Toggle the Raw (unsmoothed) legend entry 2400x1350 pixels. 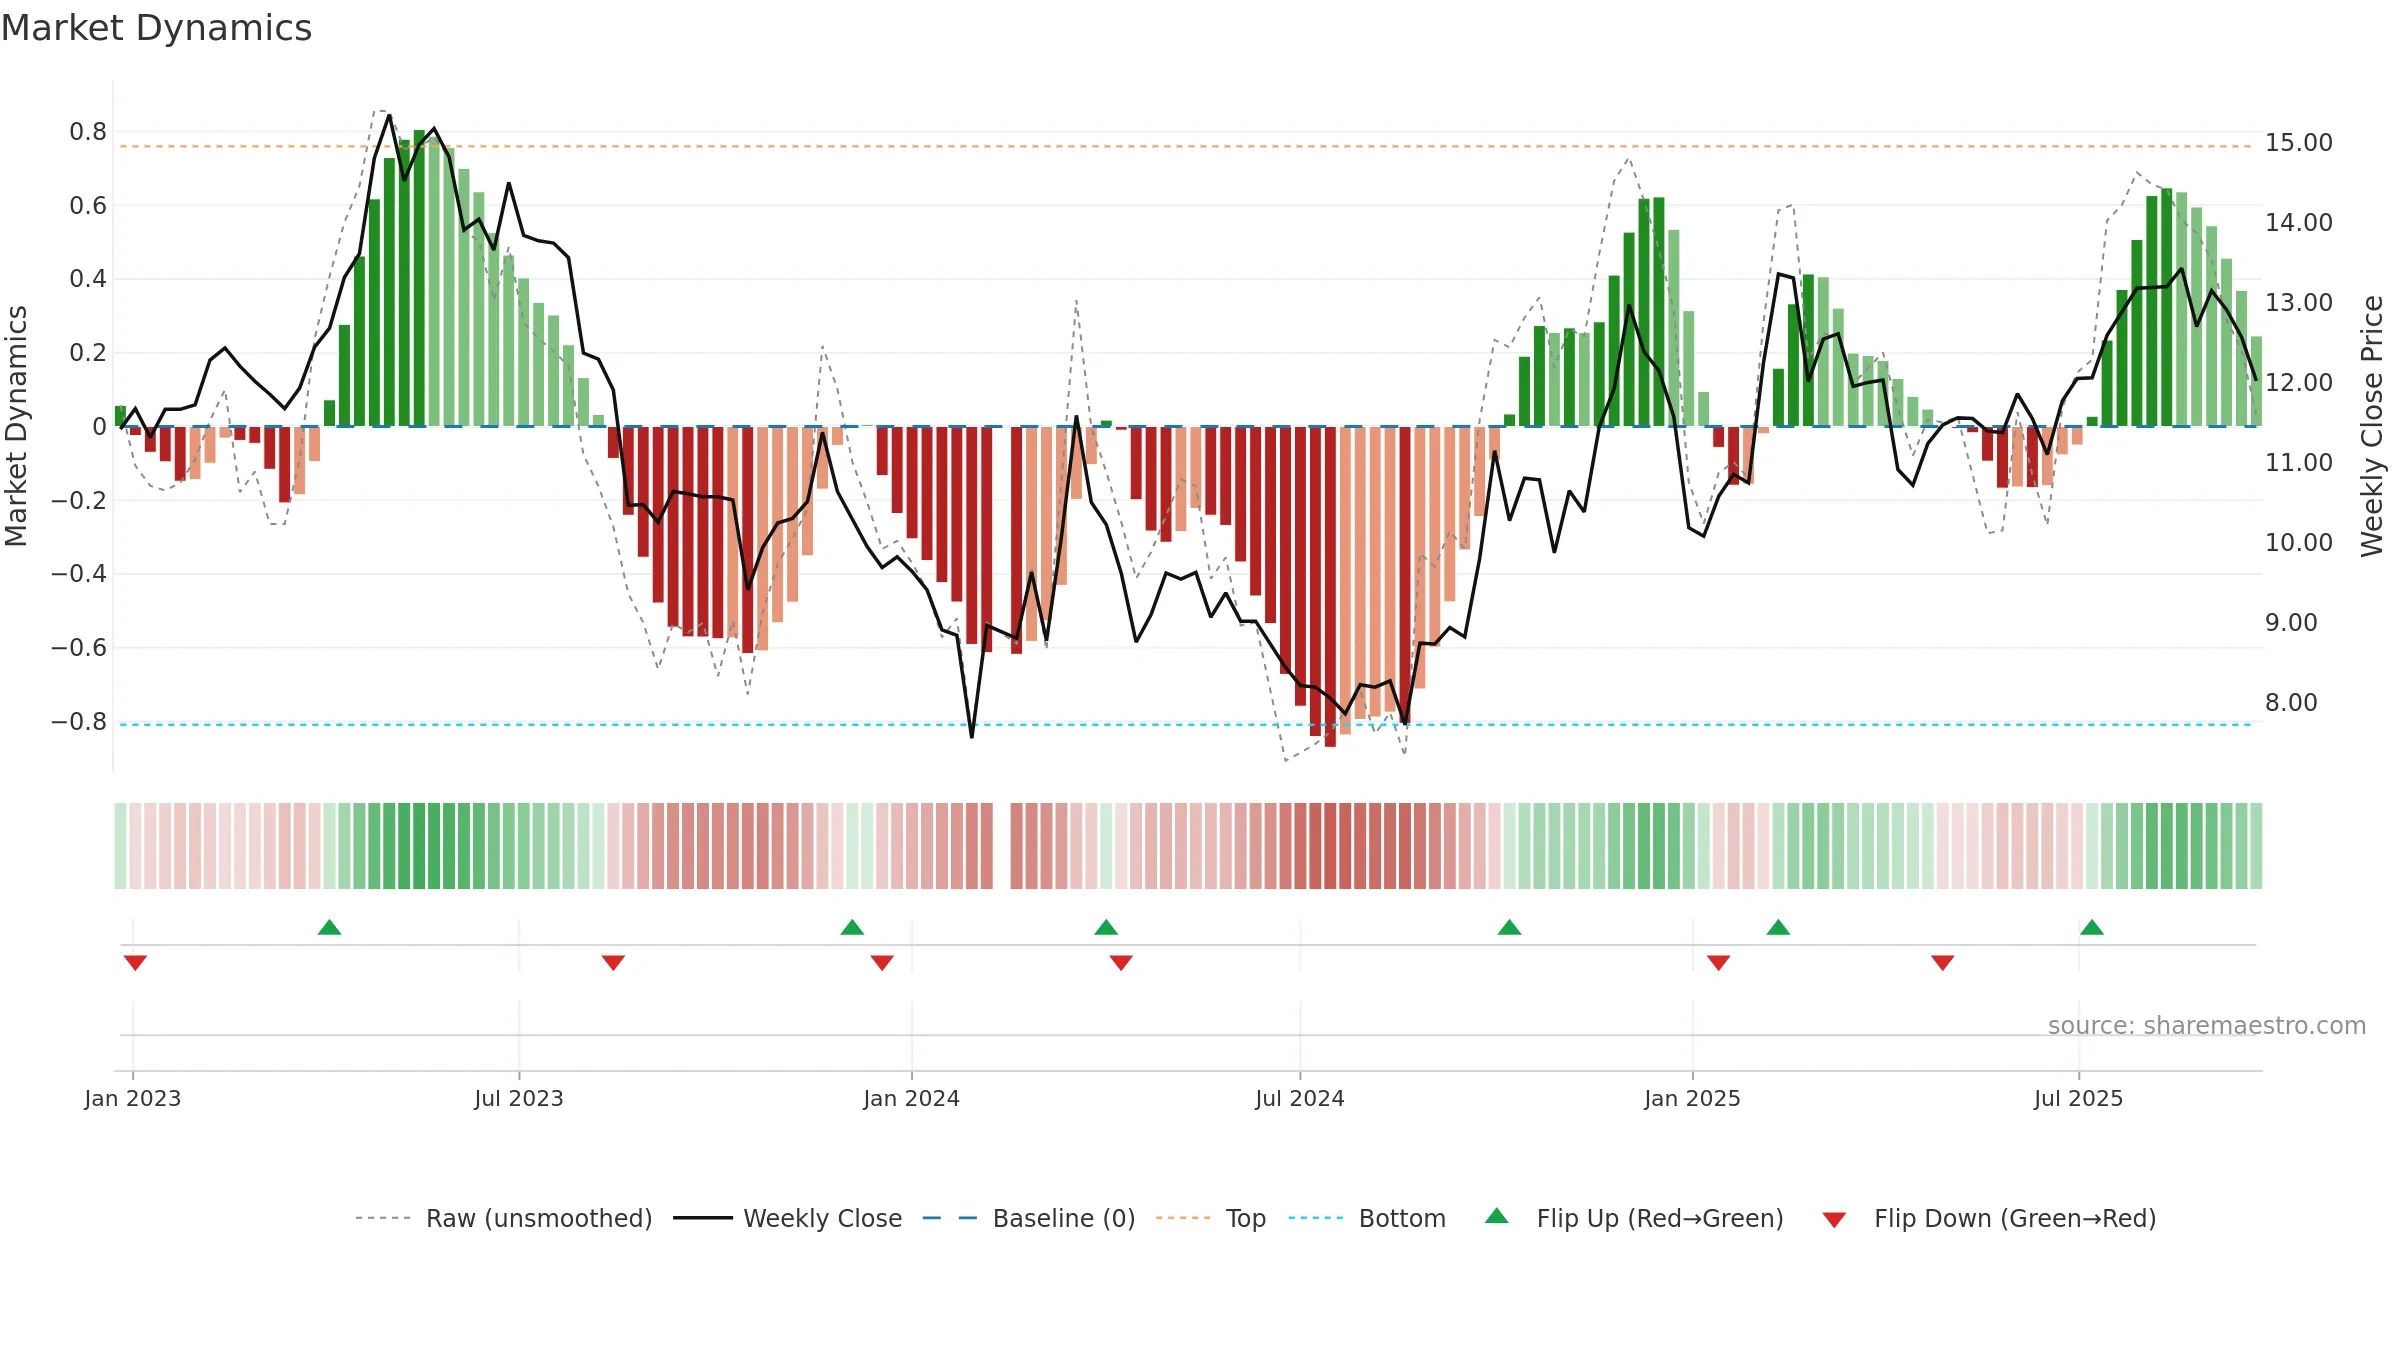click(539, 1218)
